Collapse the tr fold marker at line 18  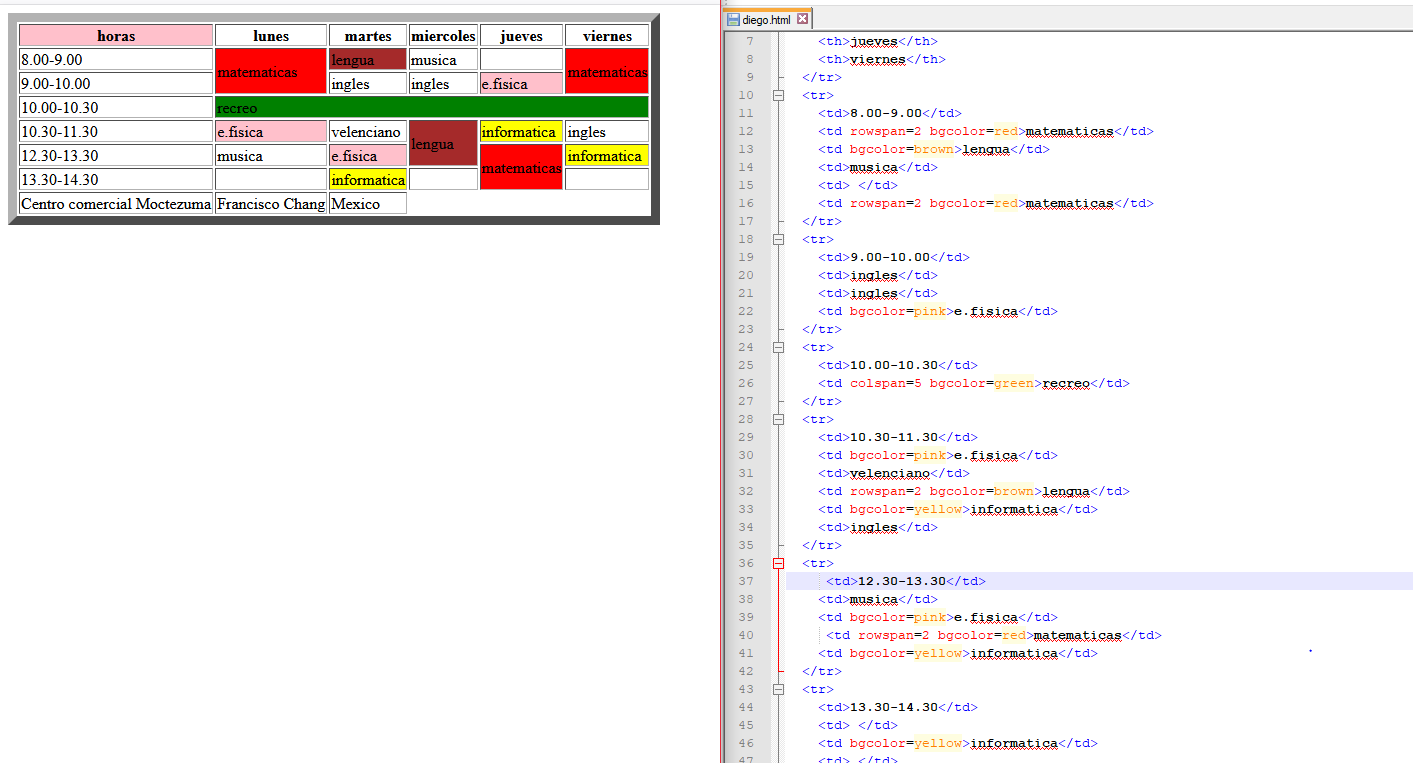(x=778, y=239)
